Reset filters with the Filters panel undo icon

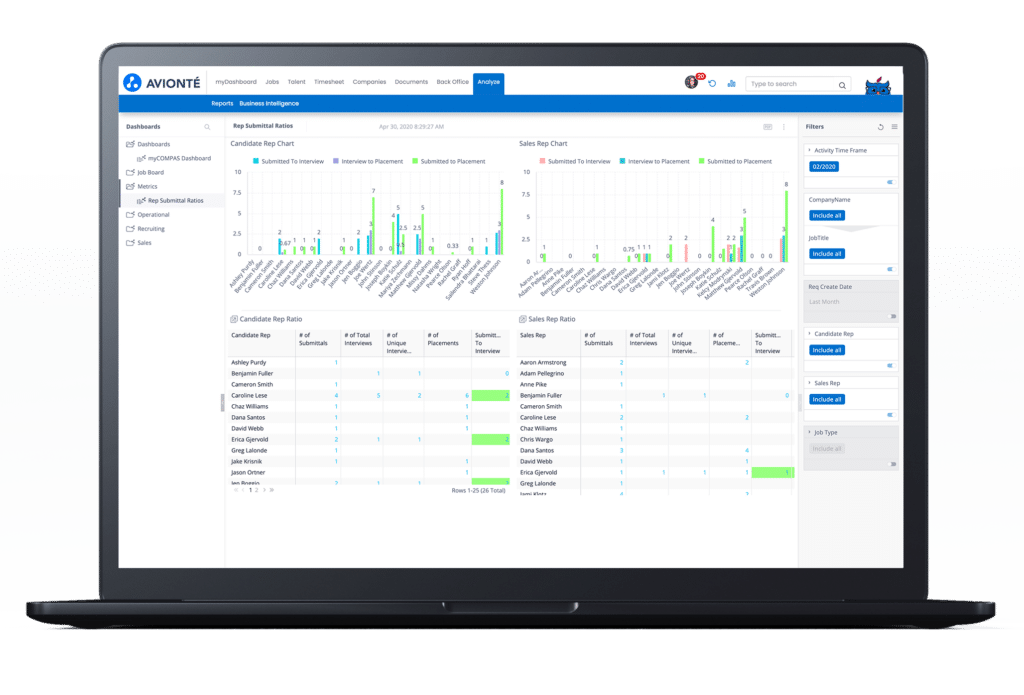880,127
